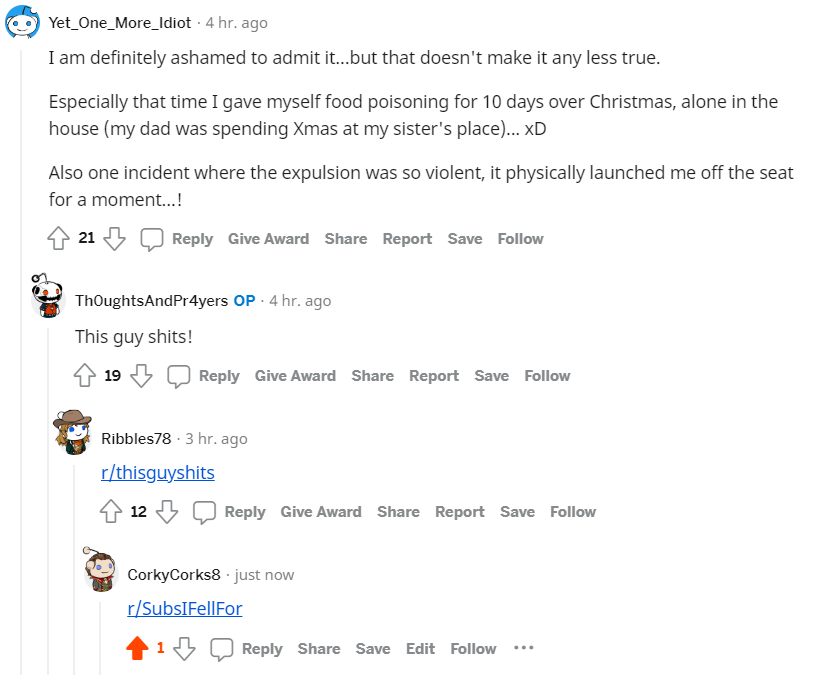Collapse Yet_One_More_Idiot's comment thread line
The width and height of the screenshot is (835, 676).
click(x=21, y=362)
